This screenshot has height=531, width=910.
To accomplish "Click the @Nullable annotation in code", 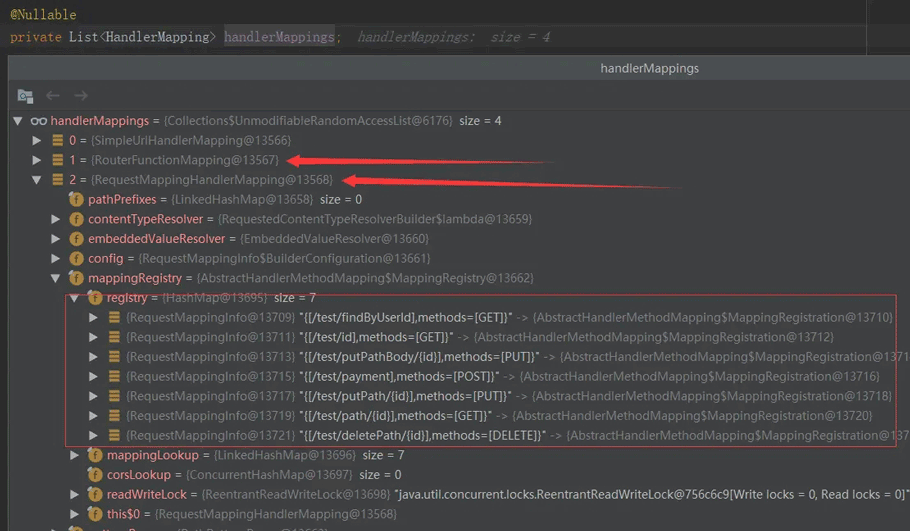I will click(x=43, y=15).
